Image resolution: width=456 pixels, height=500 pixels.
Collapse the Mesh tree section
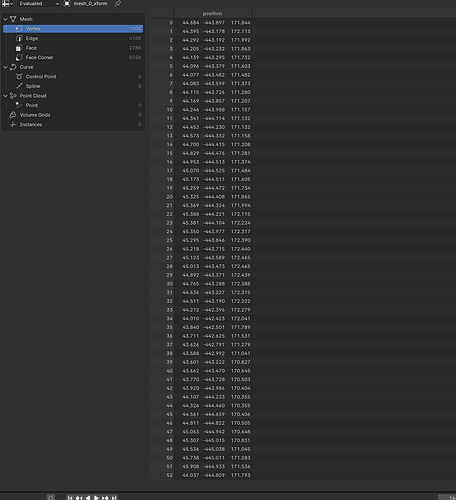point(5,19)
